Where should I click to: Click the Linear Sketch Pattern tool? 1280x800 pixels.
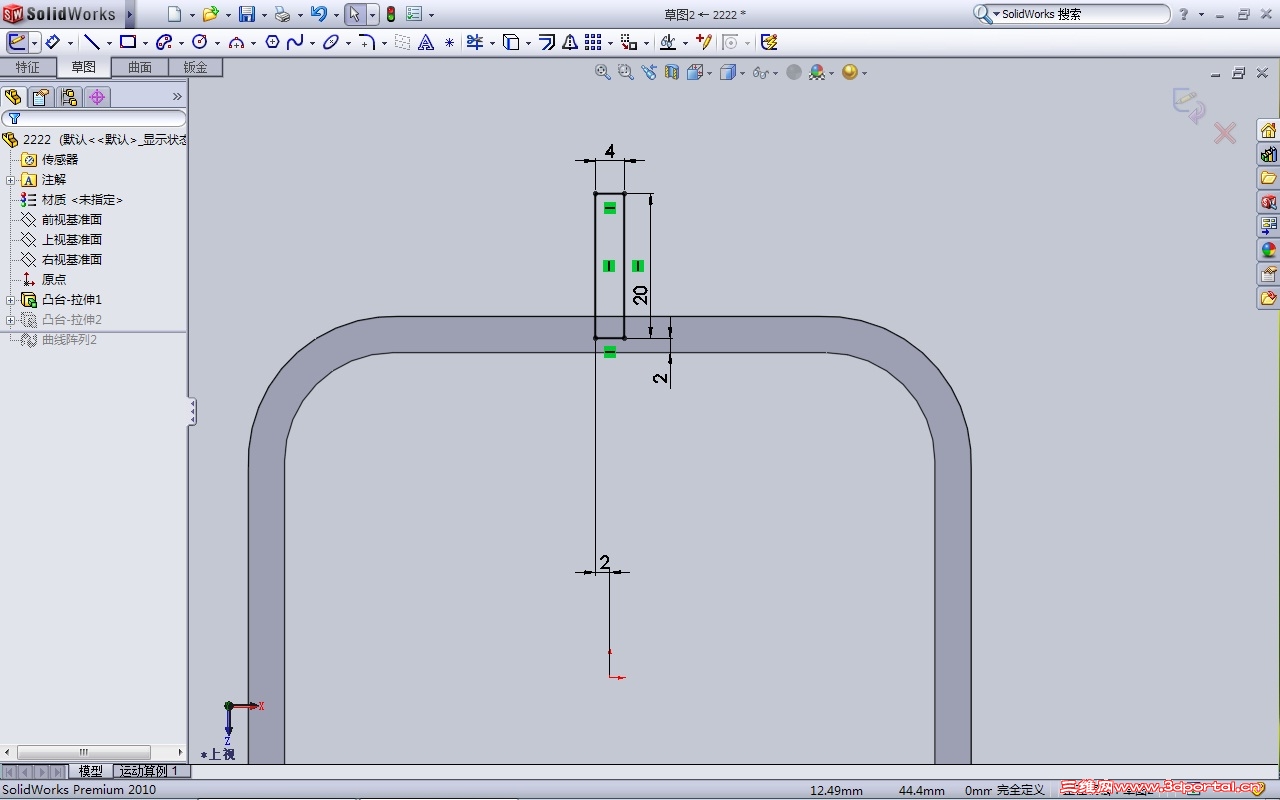593,42
